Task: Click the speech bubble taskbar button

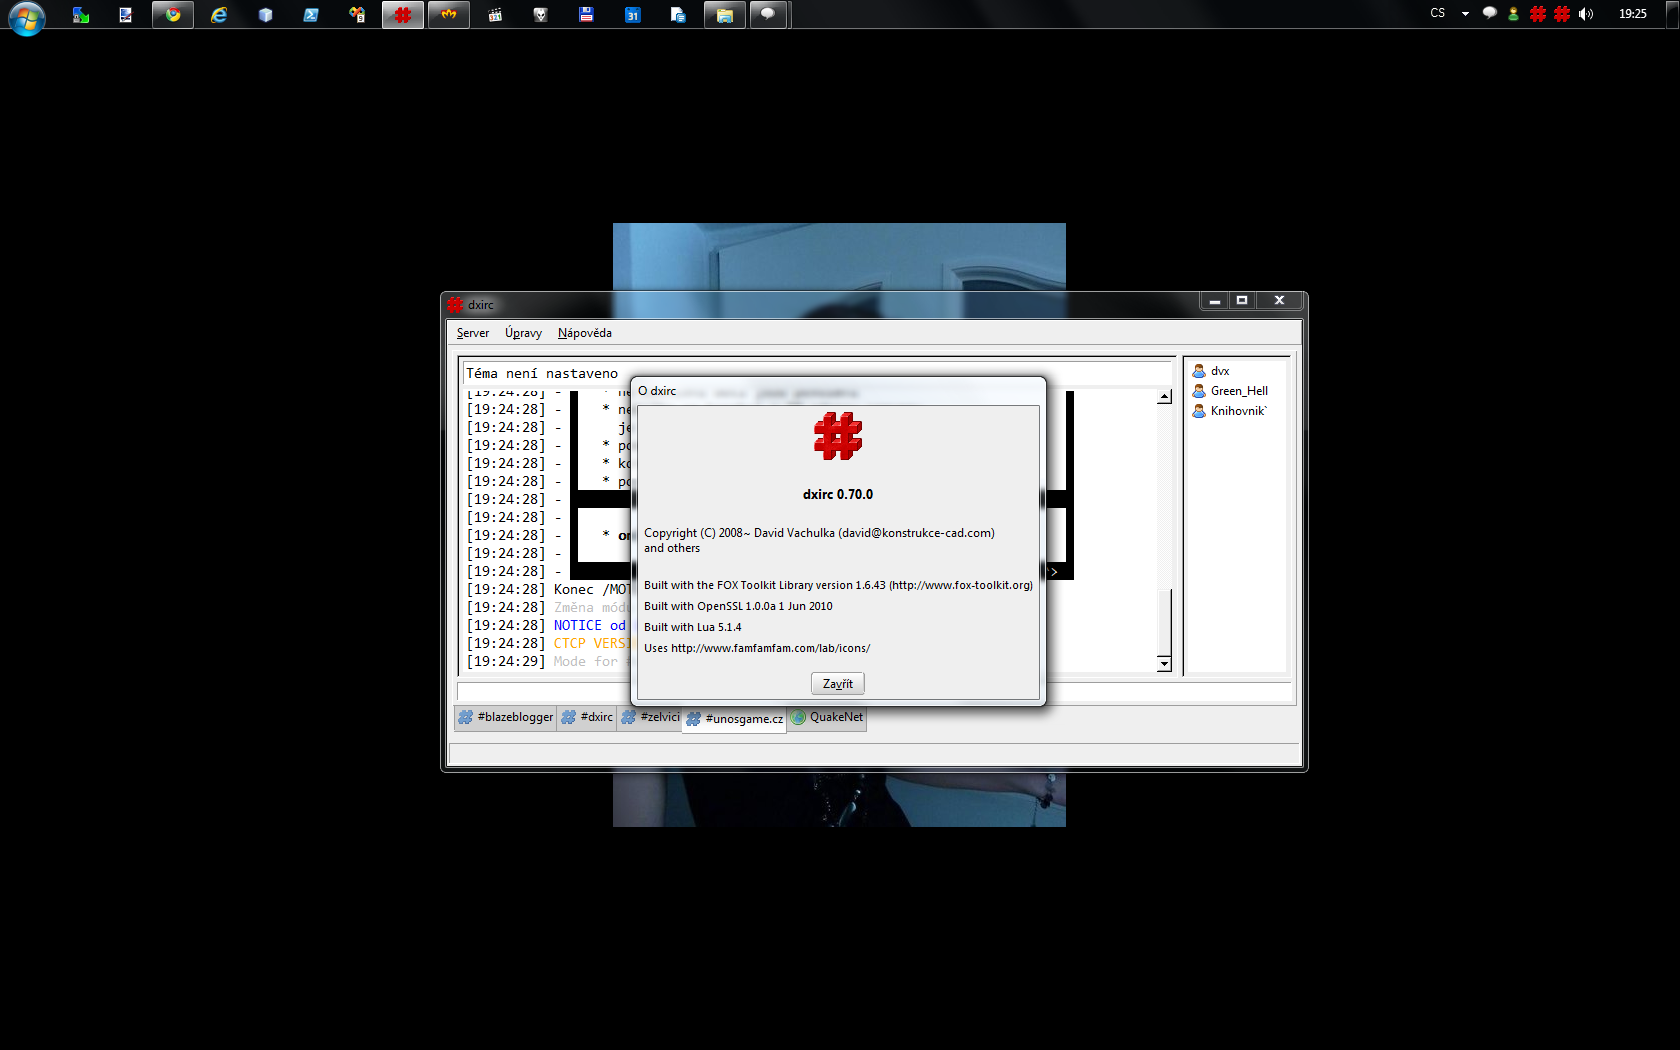Action: click(x=769, y=15)
